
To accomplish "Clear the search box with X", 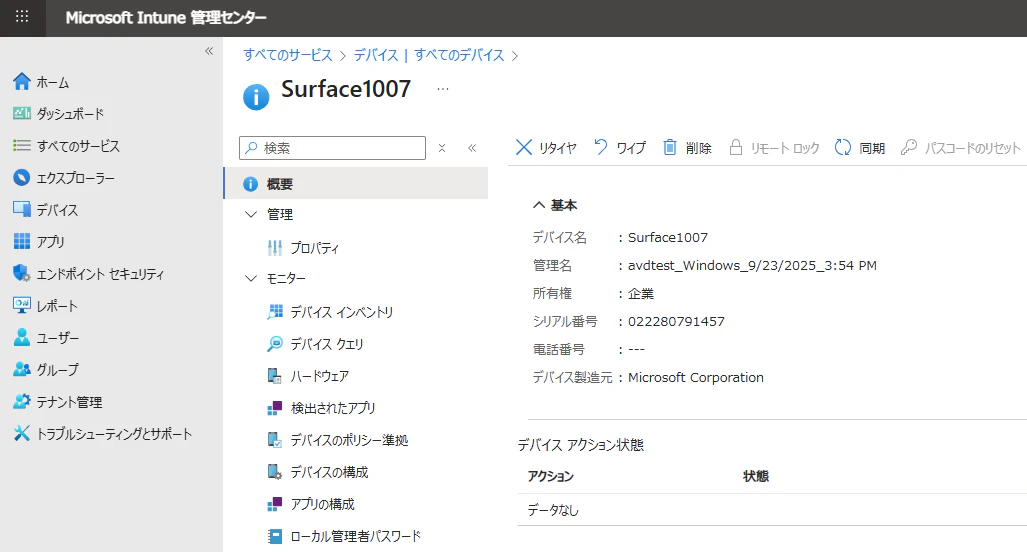I will click(x=442, y=148).
